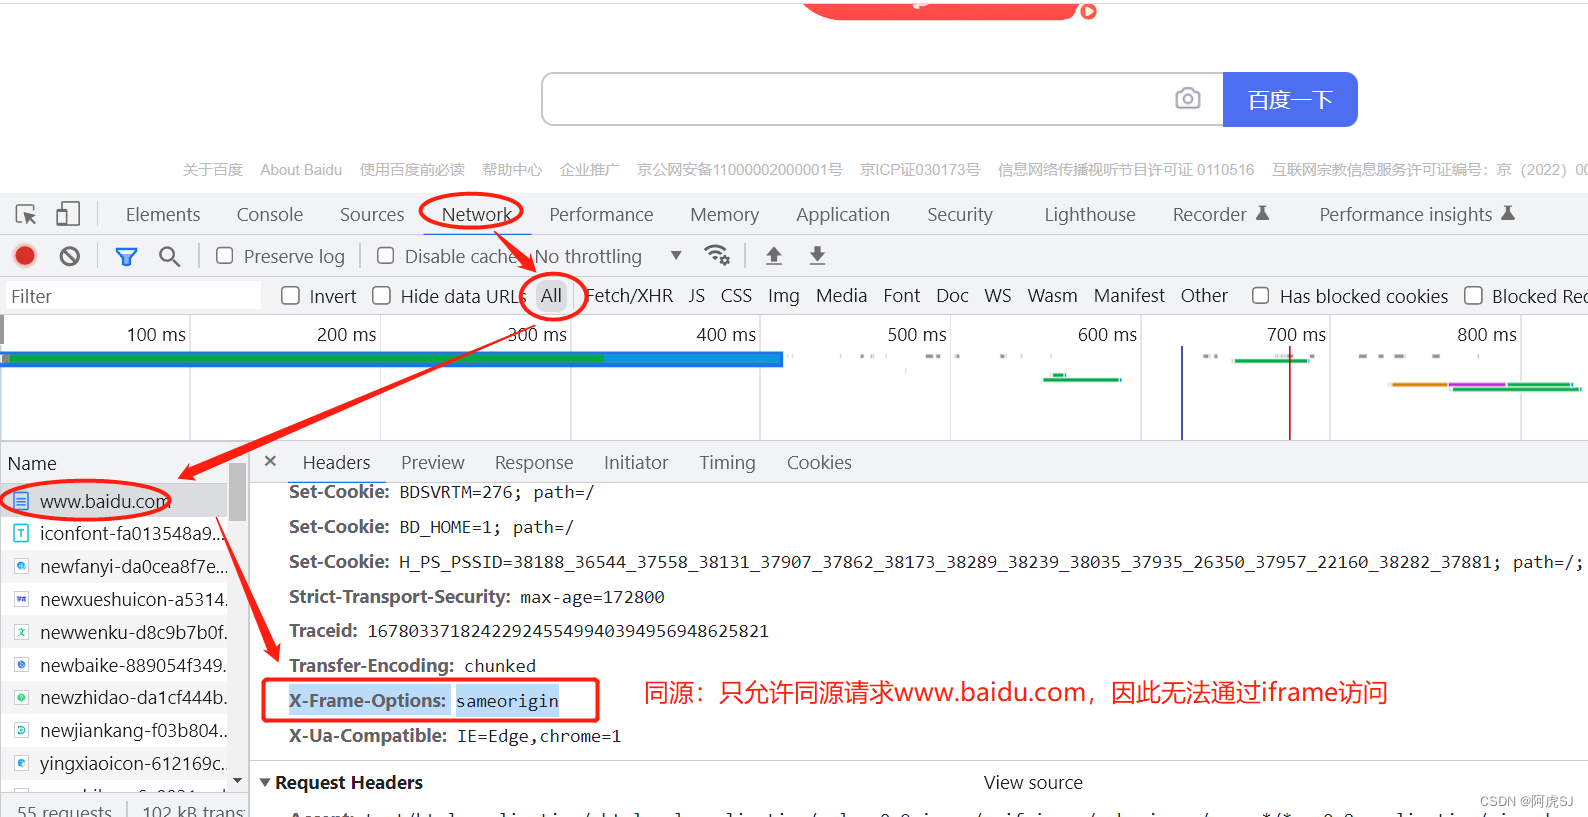Open the Performance insights tab
The height and width of the screenshot is (817, 1588).
point(1417,215)
